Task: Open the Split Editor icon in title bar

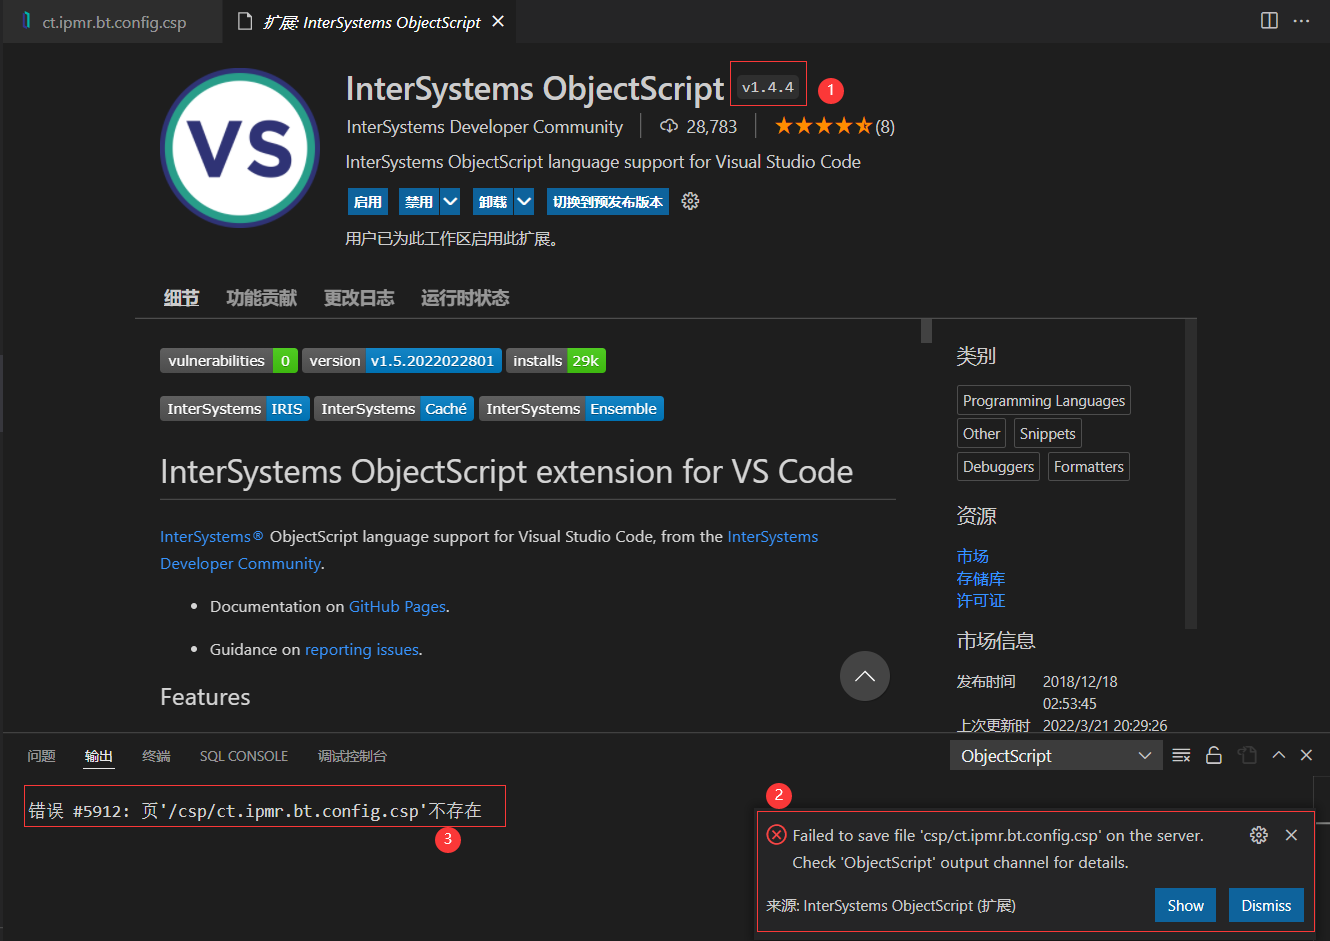Action: pos(1269,20)
